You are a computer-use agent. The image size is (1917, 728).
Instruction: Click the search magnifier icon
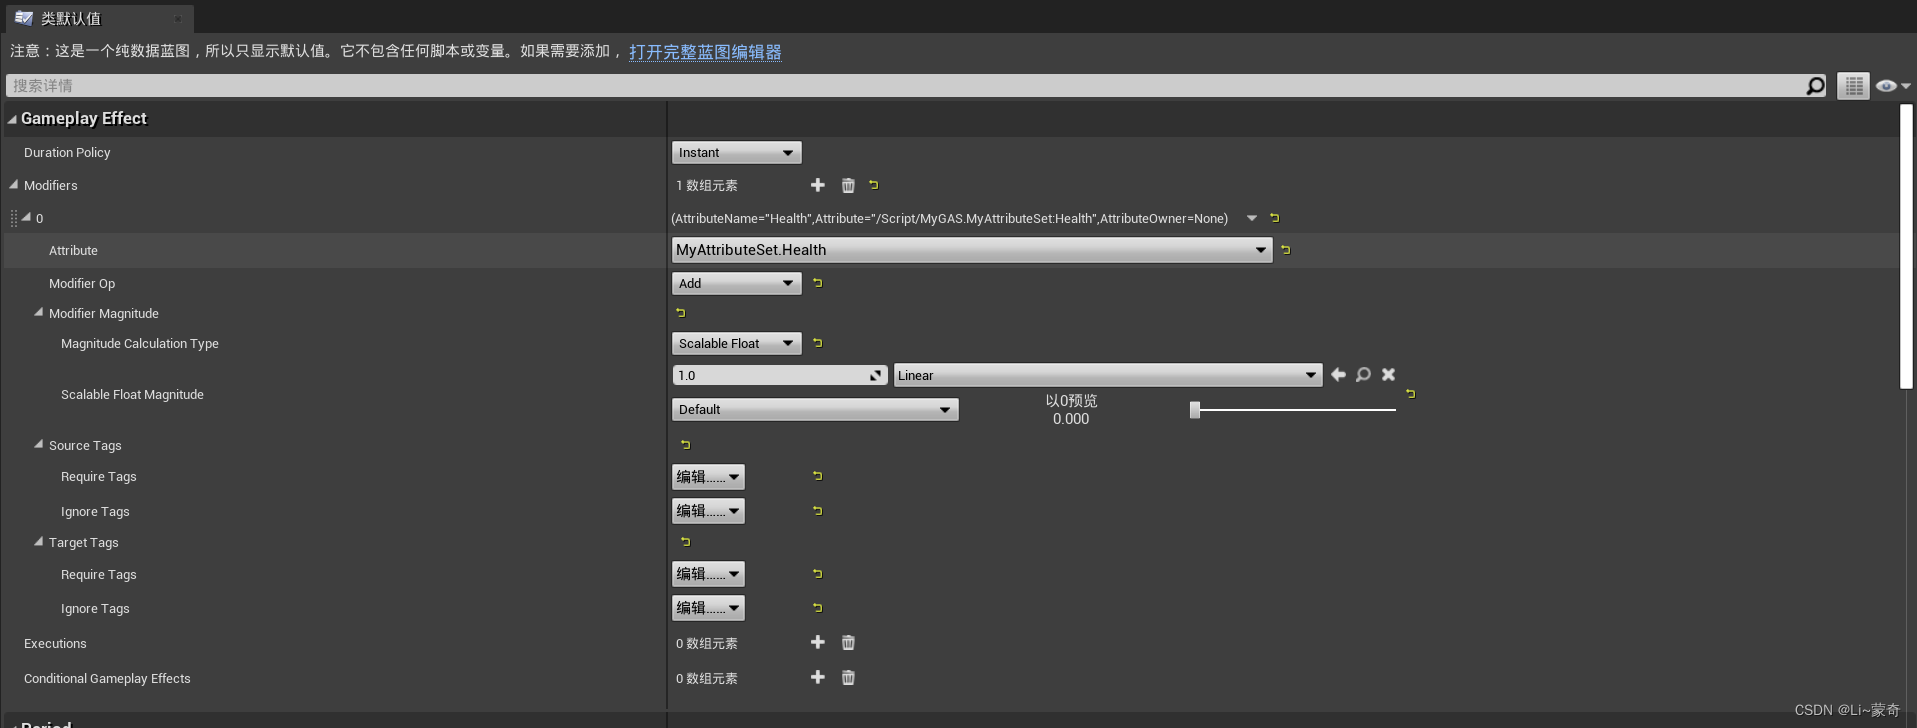pos(1815,86)
